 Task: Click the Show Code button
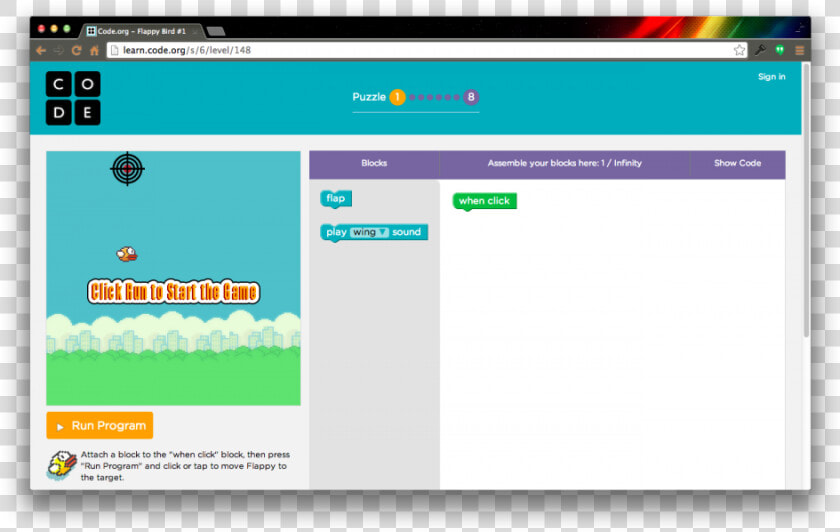coord(737,163)
